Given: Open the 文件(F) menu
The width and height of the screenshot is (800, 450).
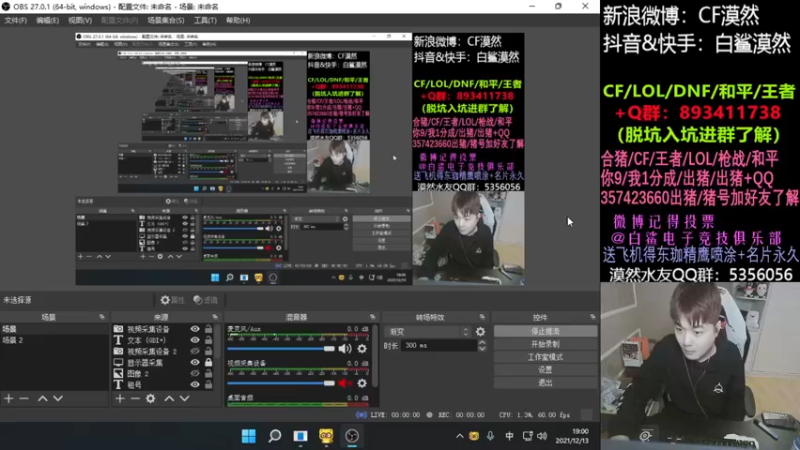Looking at the screenshot, I should (15, 20).
